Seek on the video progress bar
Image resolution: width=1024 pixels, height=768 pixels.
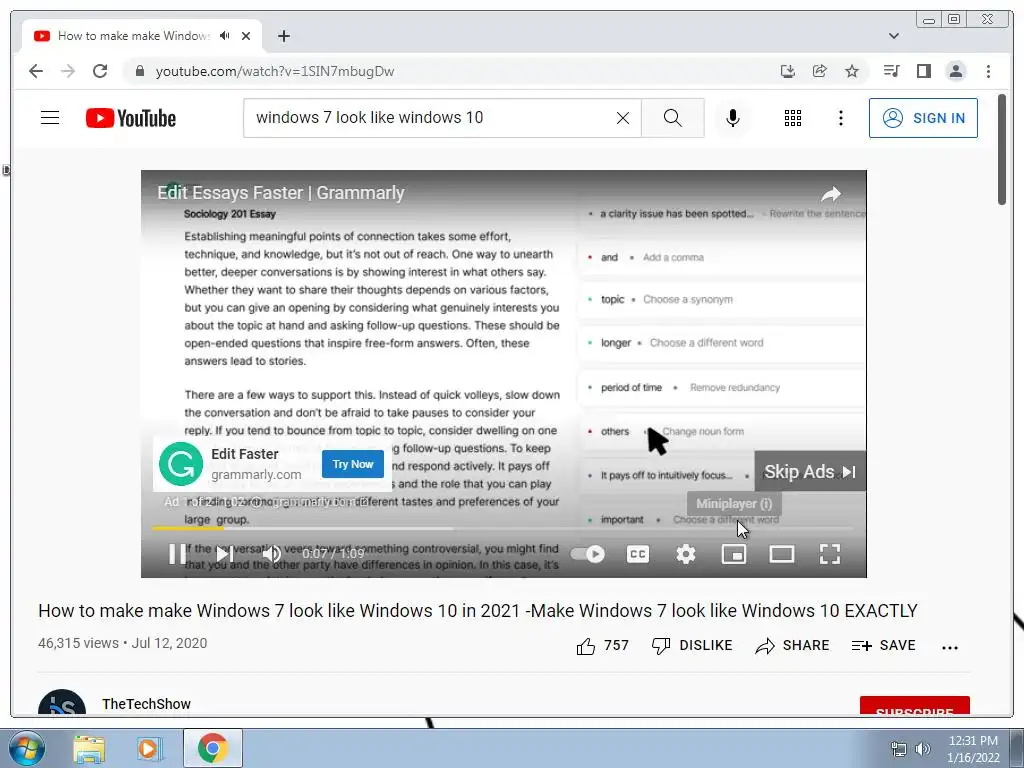coord(503,528)
